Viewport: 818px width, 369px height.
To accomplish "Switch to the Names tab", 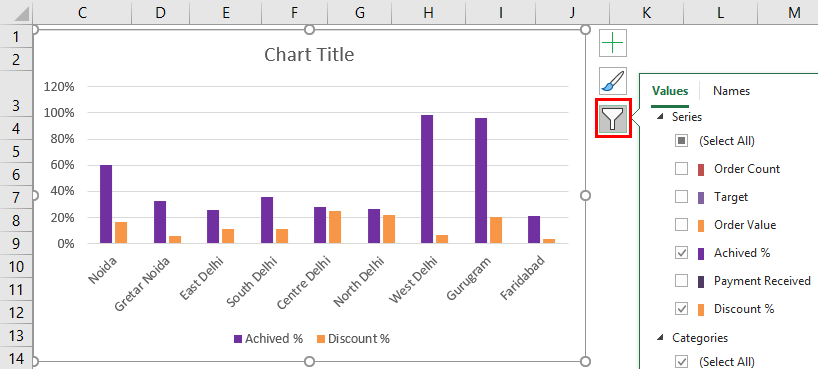I will click(731, 91).
